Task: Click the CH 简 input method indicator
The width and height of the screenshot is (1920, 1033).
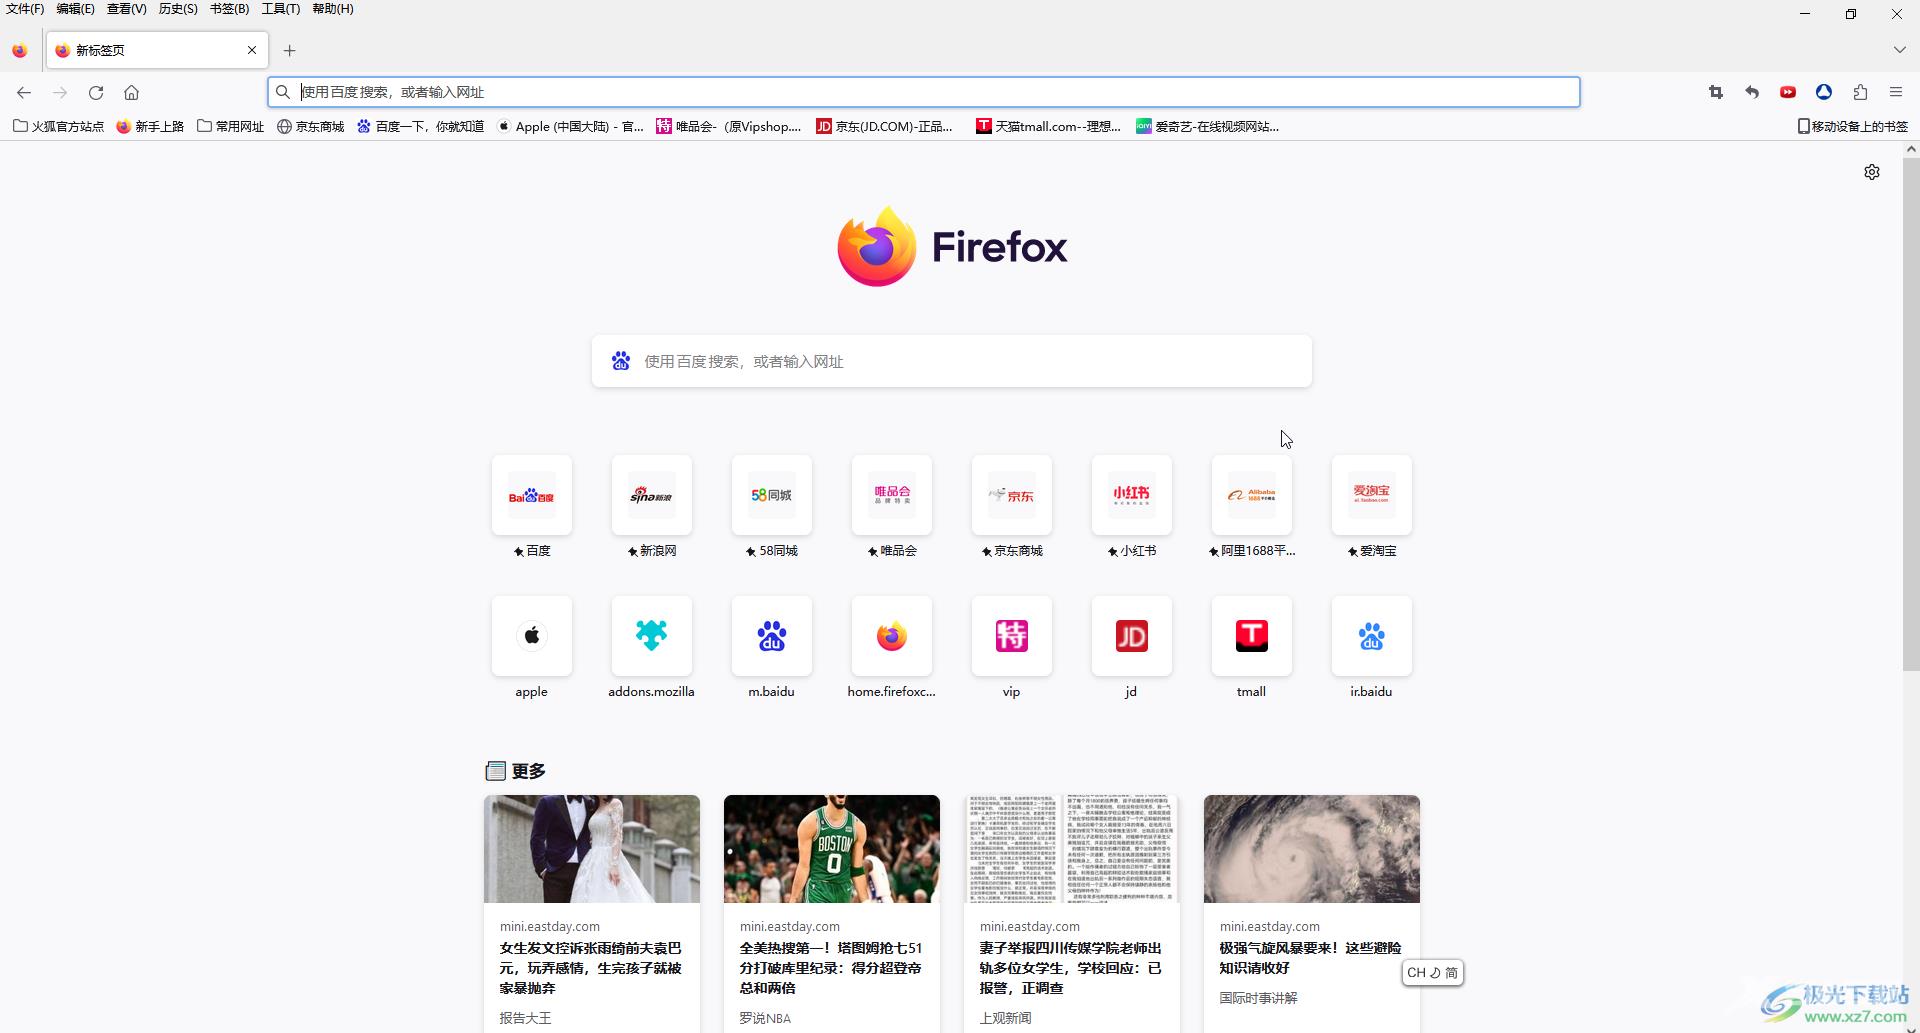Action: tap(1433, 972)
